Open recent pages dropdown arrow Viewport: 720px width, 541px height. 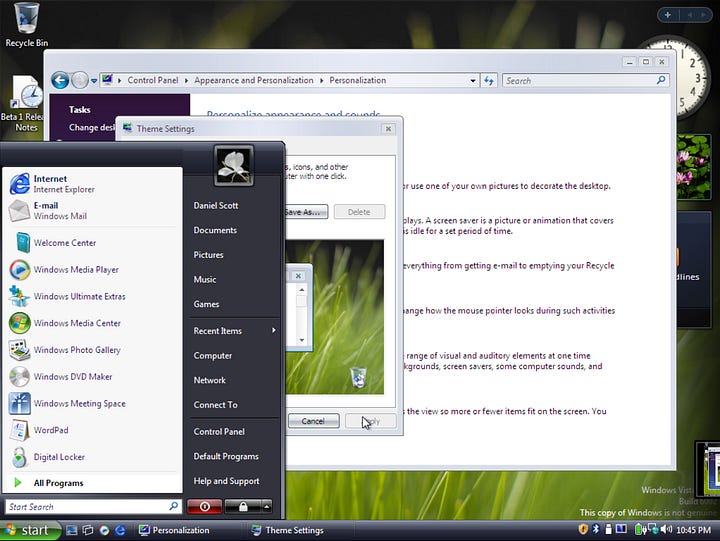94,81
